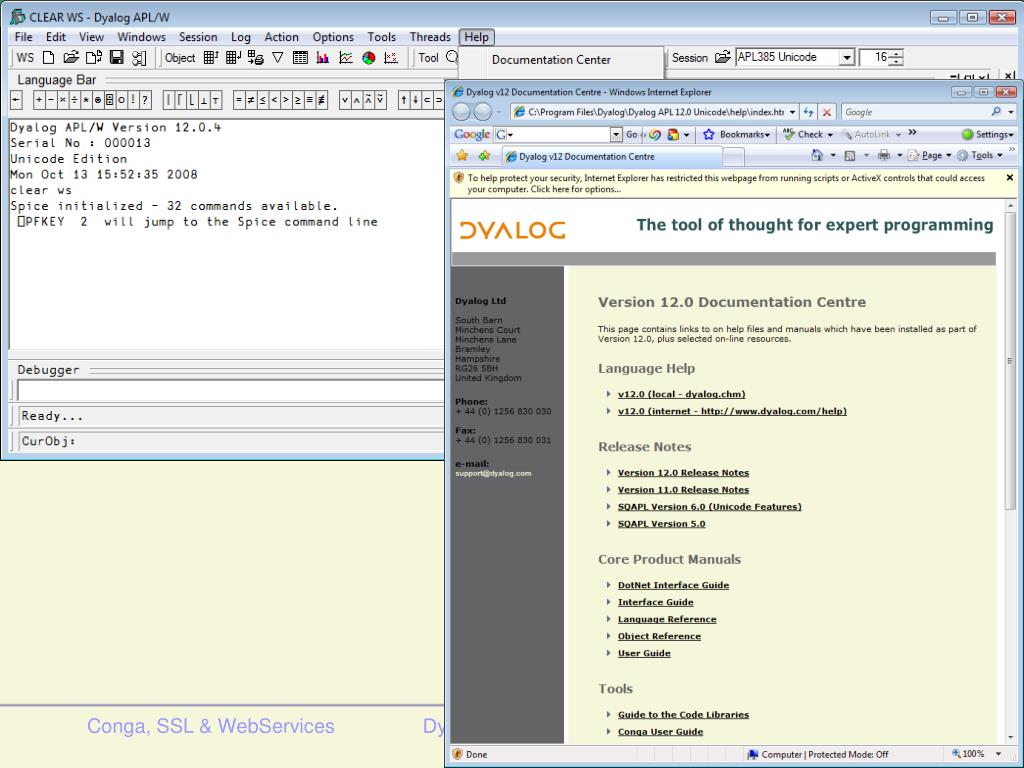Click the font size stepper next to 16

pos(896,57)
